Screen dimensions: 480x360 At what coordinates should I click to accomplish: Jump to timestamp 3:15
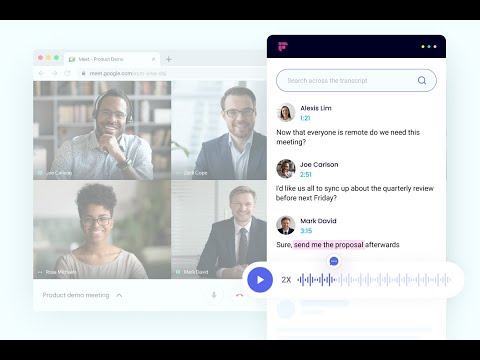pos(306,231)
